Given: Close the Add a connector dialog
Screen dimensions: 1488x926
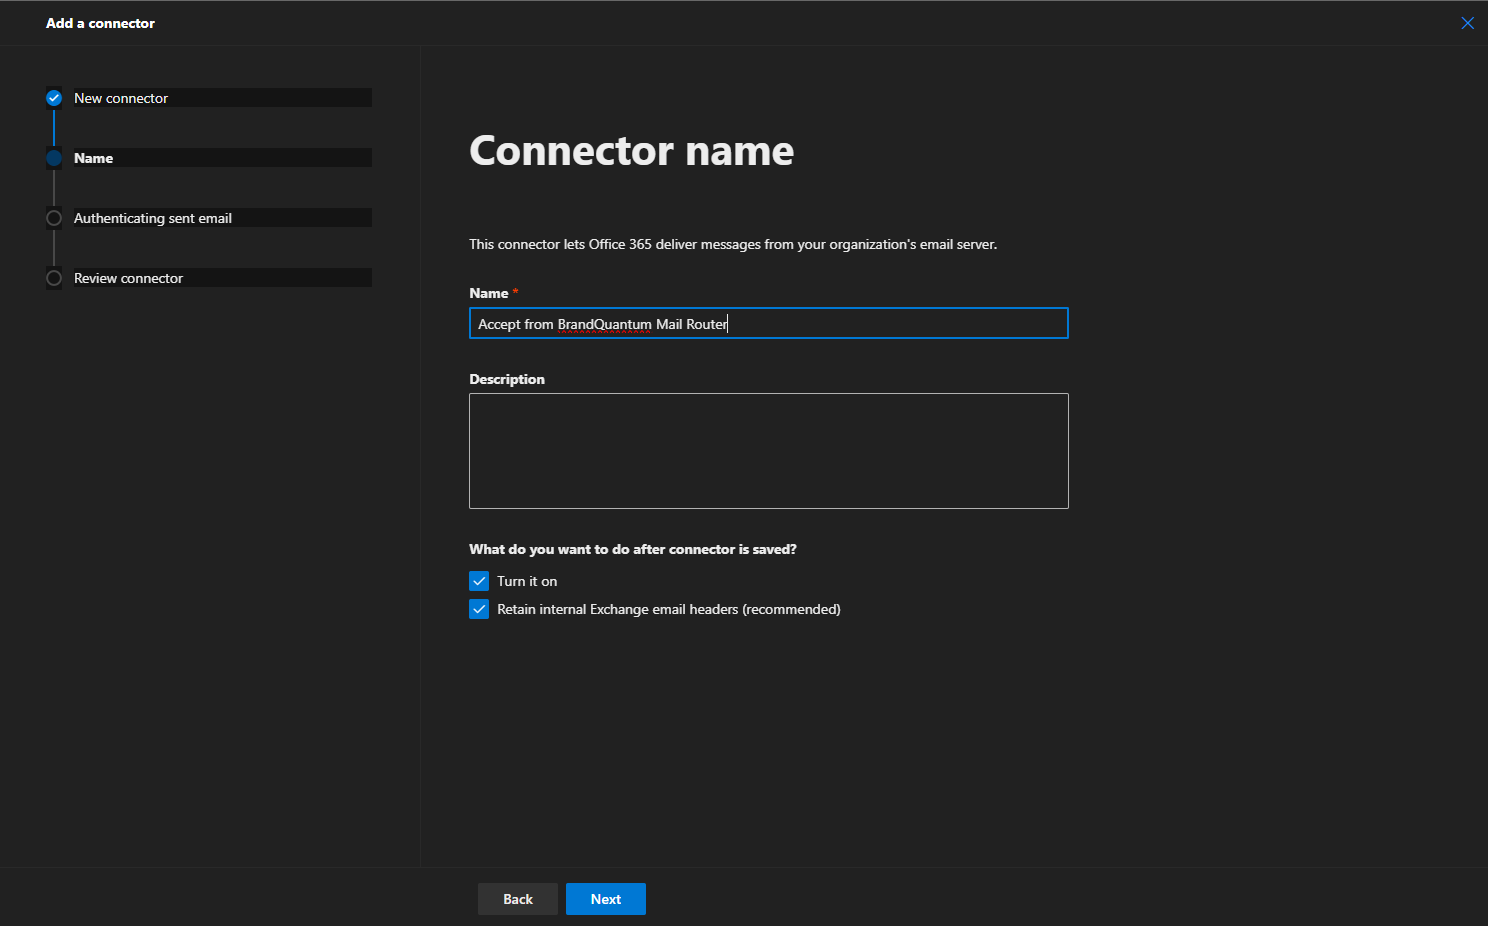Looking at the screenshot, I should point(1467,23).
